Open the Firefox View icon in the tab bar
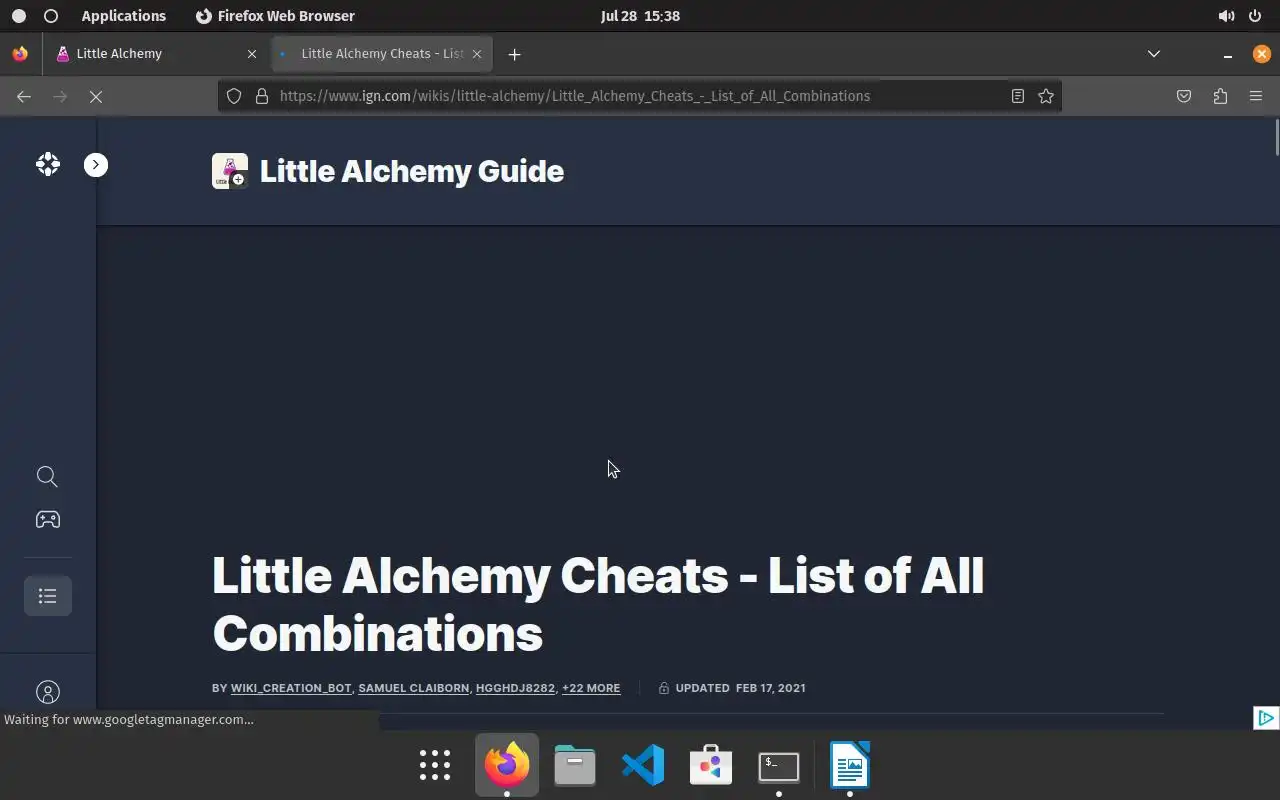This screenshot has width=1280, height=800. point(20,54)
